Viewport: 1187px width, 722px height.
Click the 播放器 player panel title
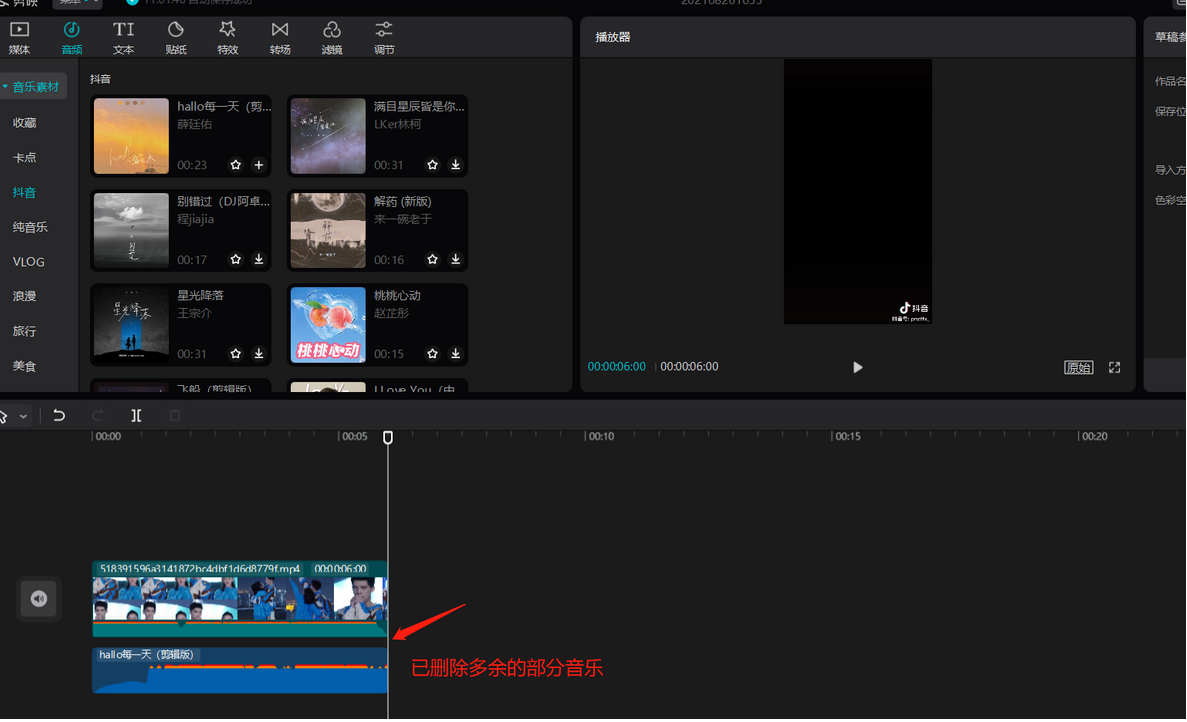pyautogui.click(x=612, y=36)
